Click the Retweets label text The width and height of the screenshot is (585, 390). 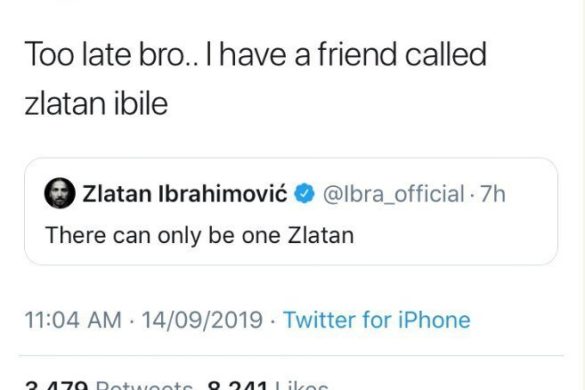coord(144,386)
